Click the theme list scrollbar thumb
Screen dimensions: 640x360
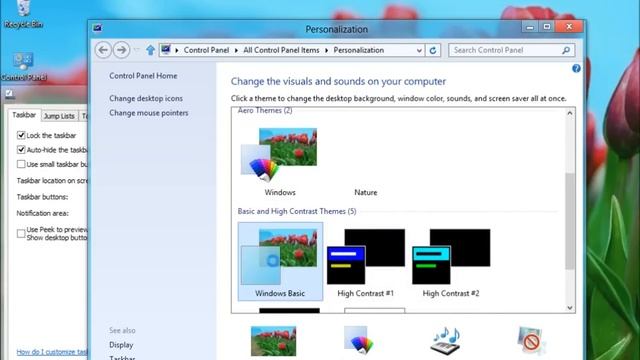click(x=570, y=221)
